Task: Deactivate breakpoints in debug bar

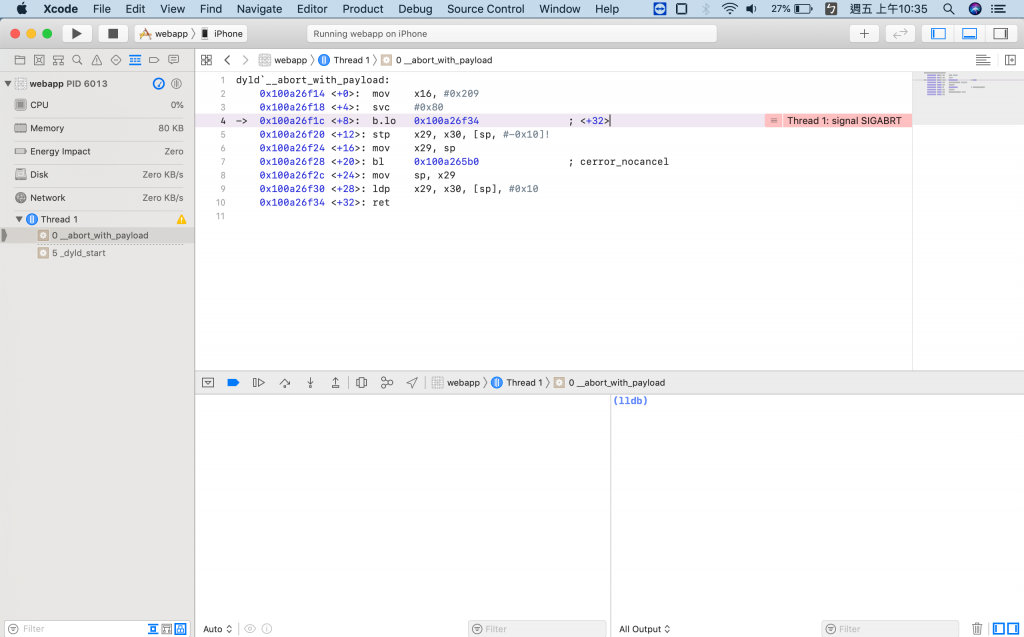Action: click(233, 383)
